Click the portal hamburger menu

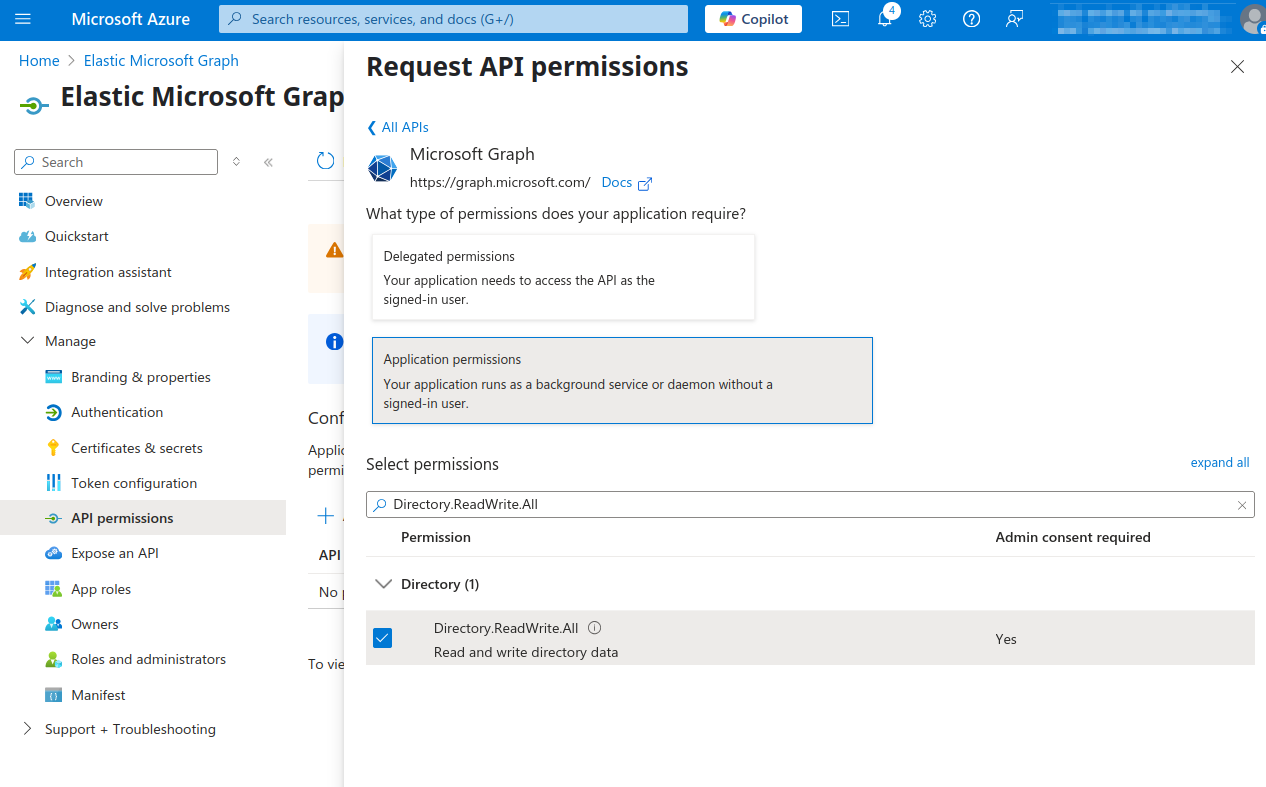tap(24, 18)
